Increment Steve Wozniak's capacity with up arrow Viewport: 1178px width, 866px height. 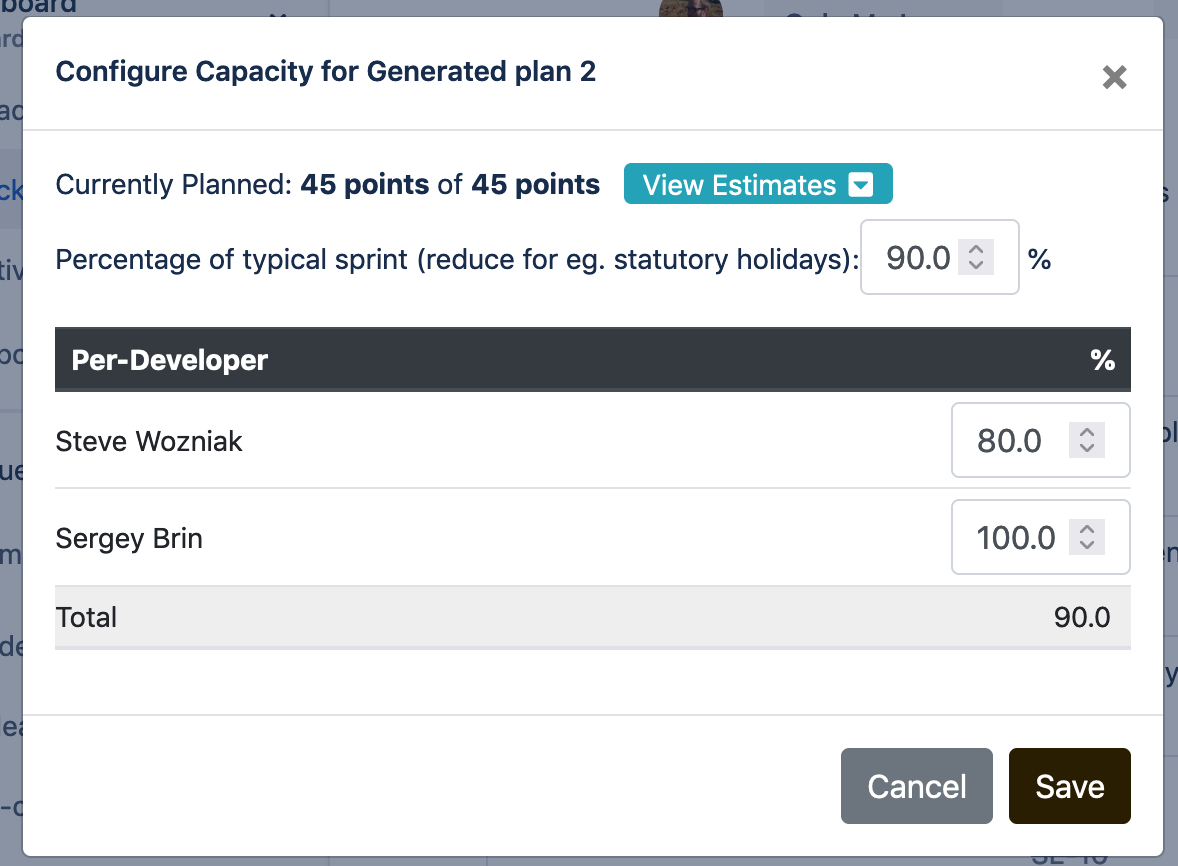click(x=1087, y=432)
